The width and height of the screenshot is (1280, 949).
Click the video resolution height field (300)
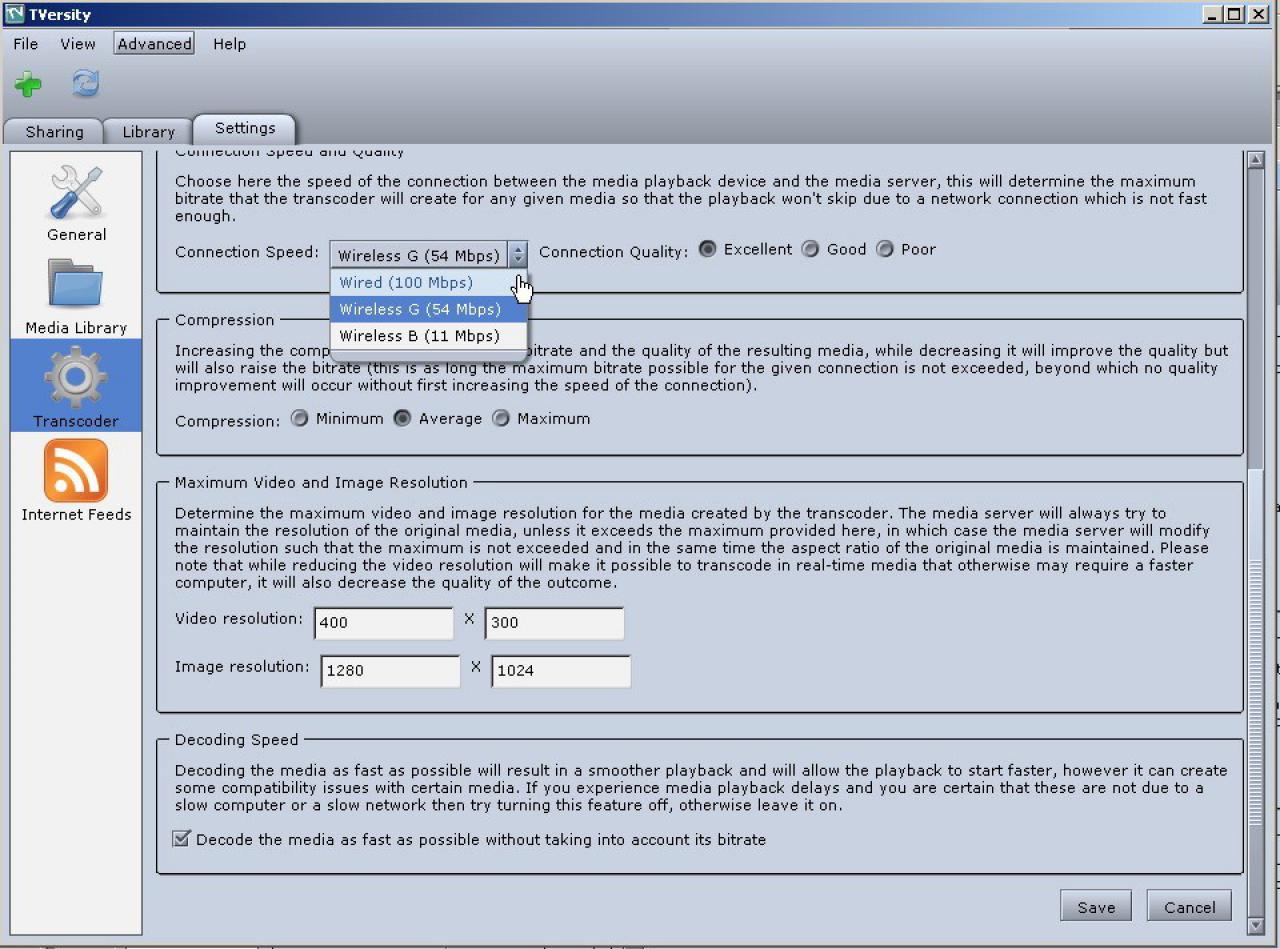click(555, 623)
